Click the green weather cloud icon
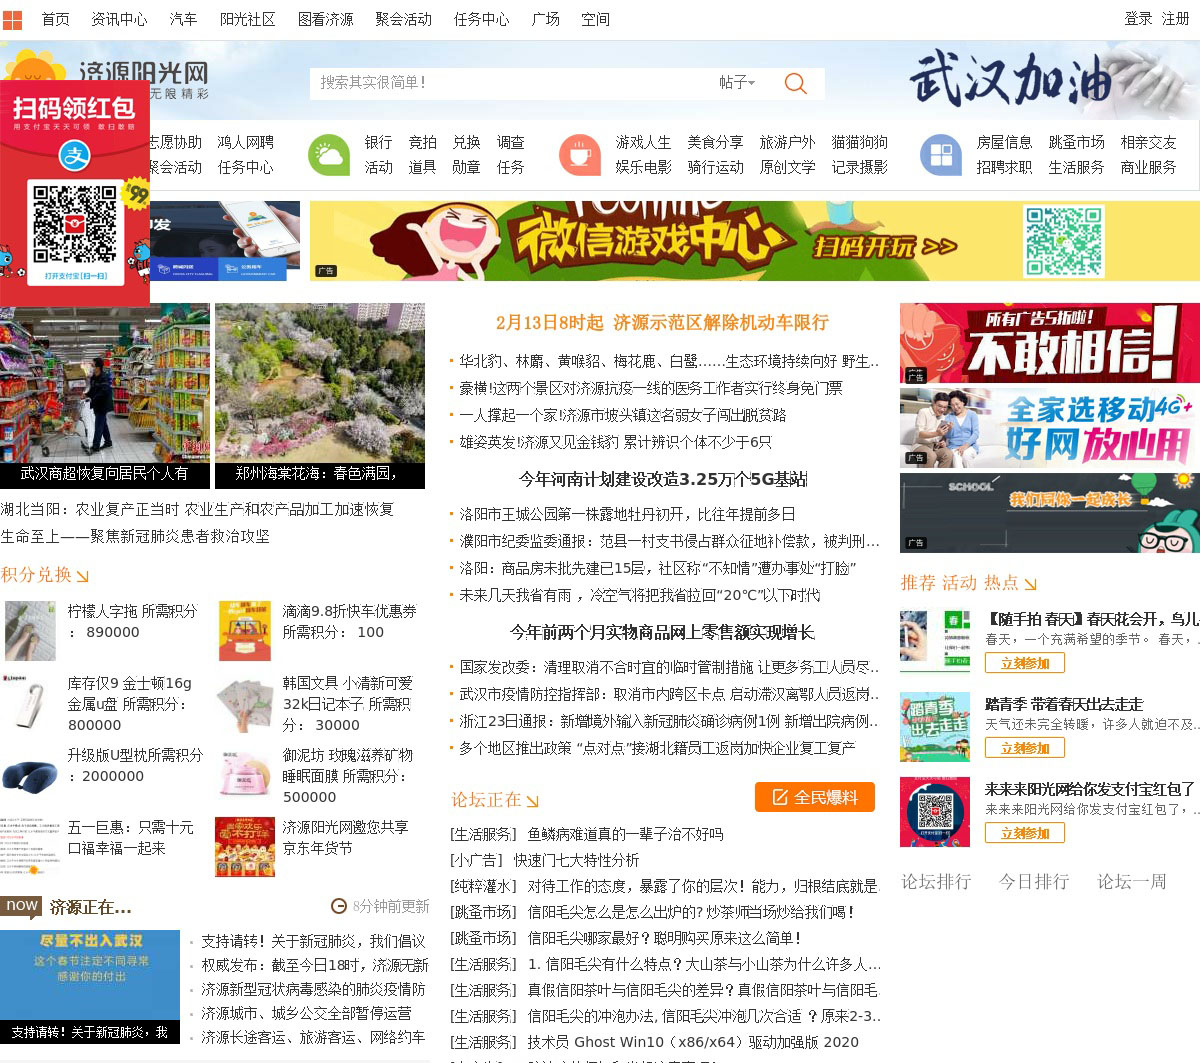The image size is (1200, 1063). (328, 155)
